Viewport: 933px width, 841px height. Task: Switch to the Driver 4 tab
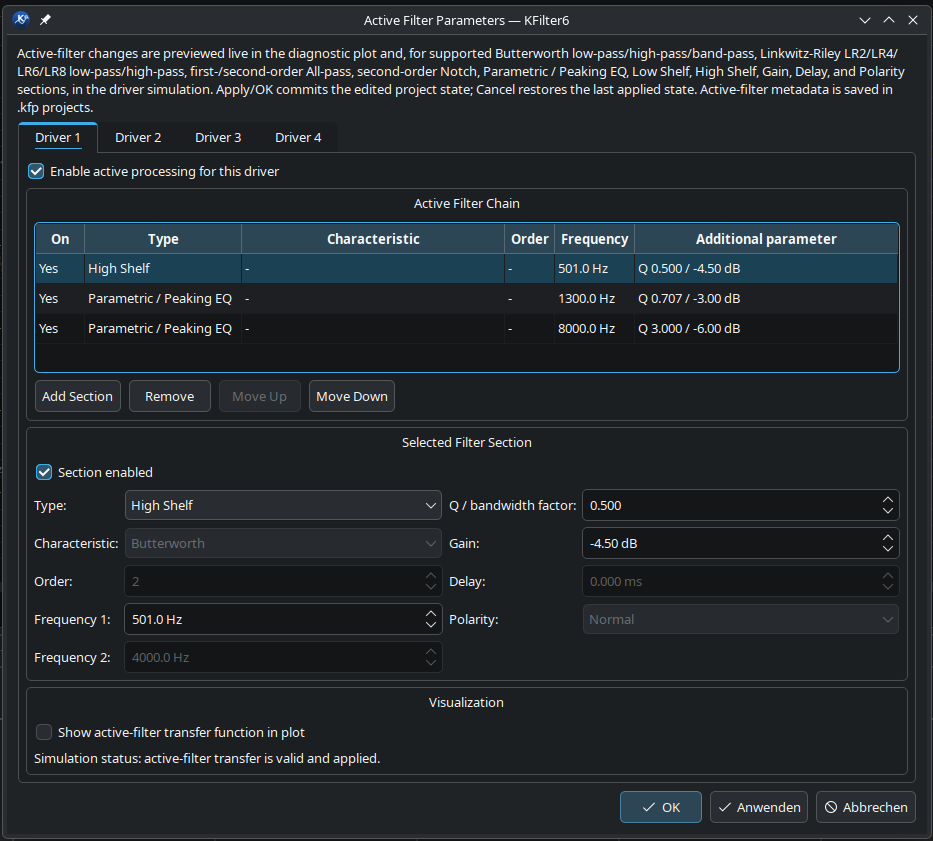click(298, 137)
